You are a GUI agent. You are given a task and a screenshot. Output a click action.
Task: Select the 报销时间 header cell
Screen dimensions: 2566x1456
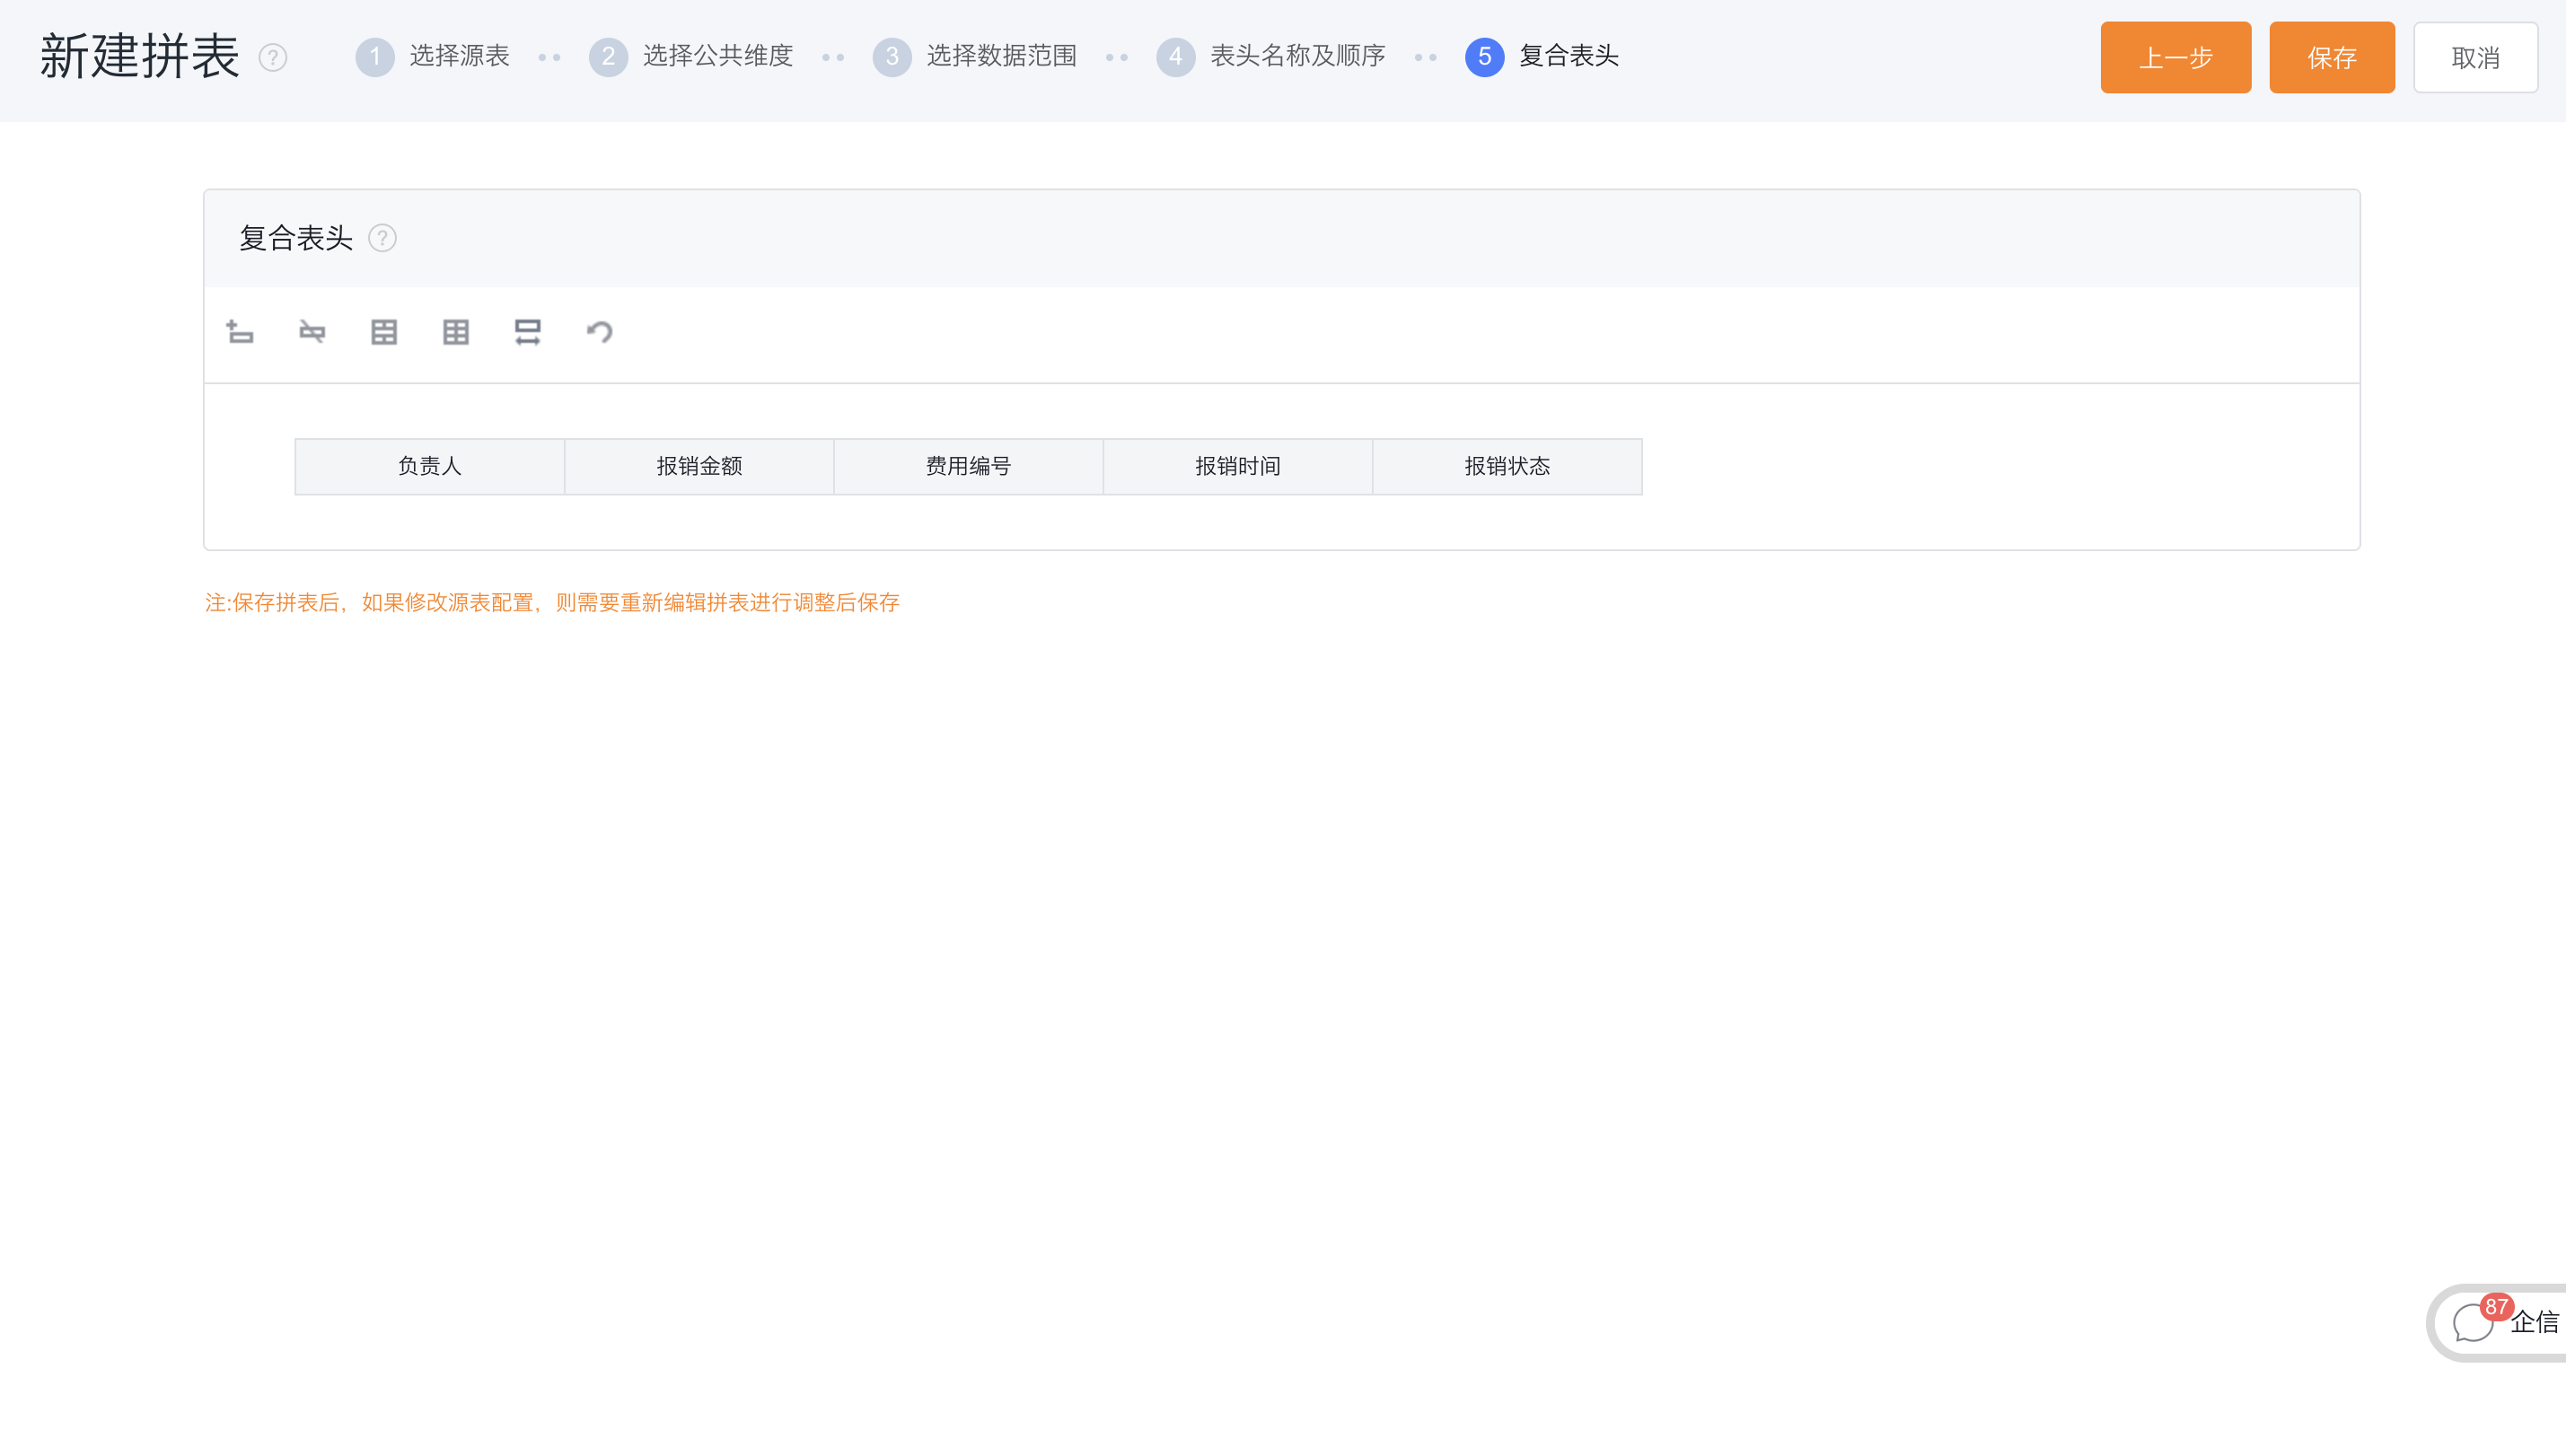[x=1238, y=467]
